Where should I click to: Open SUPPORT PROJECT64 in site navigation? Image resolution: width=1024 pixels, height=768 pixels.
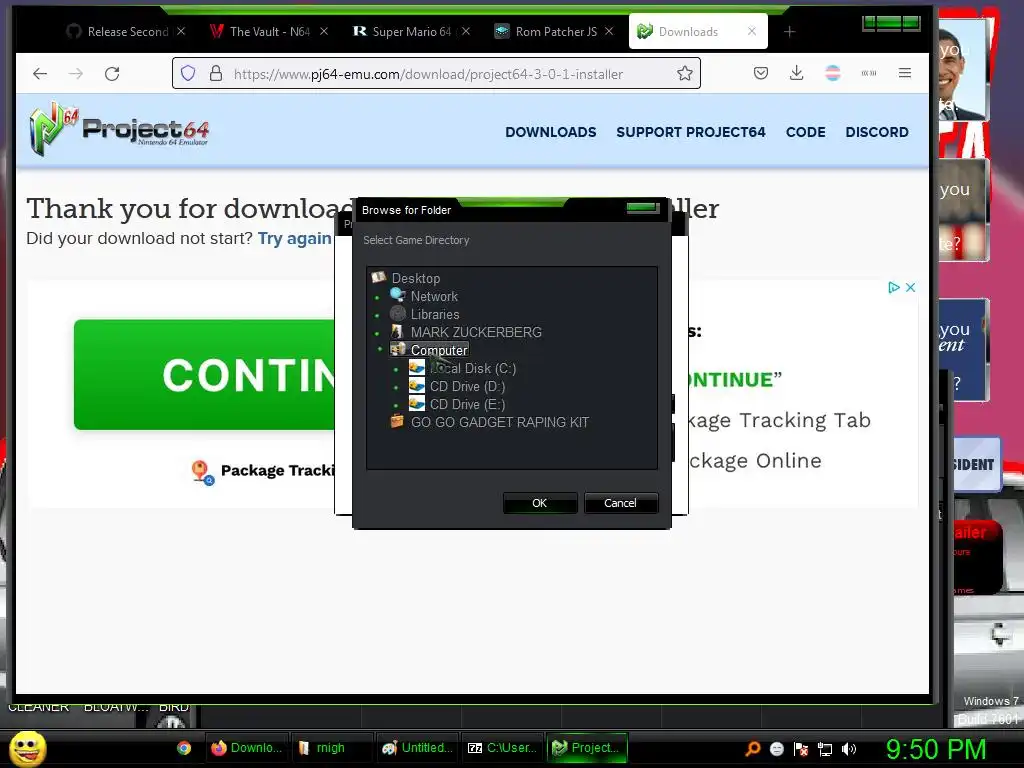pyautogui.click(x=690, y=132)
